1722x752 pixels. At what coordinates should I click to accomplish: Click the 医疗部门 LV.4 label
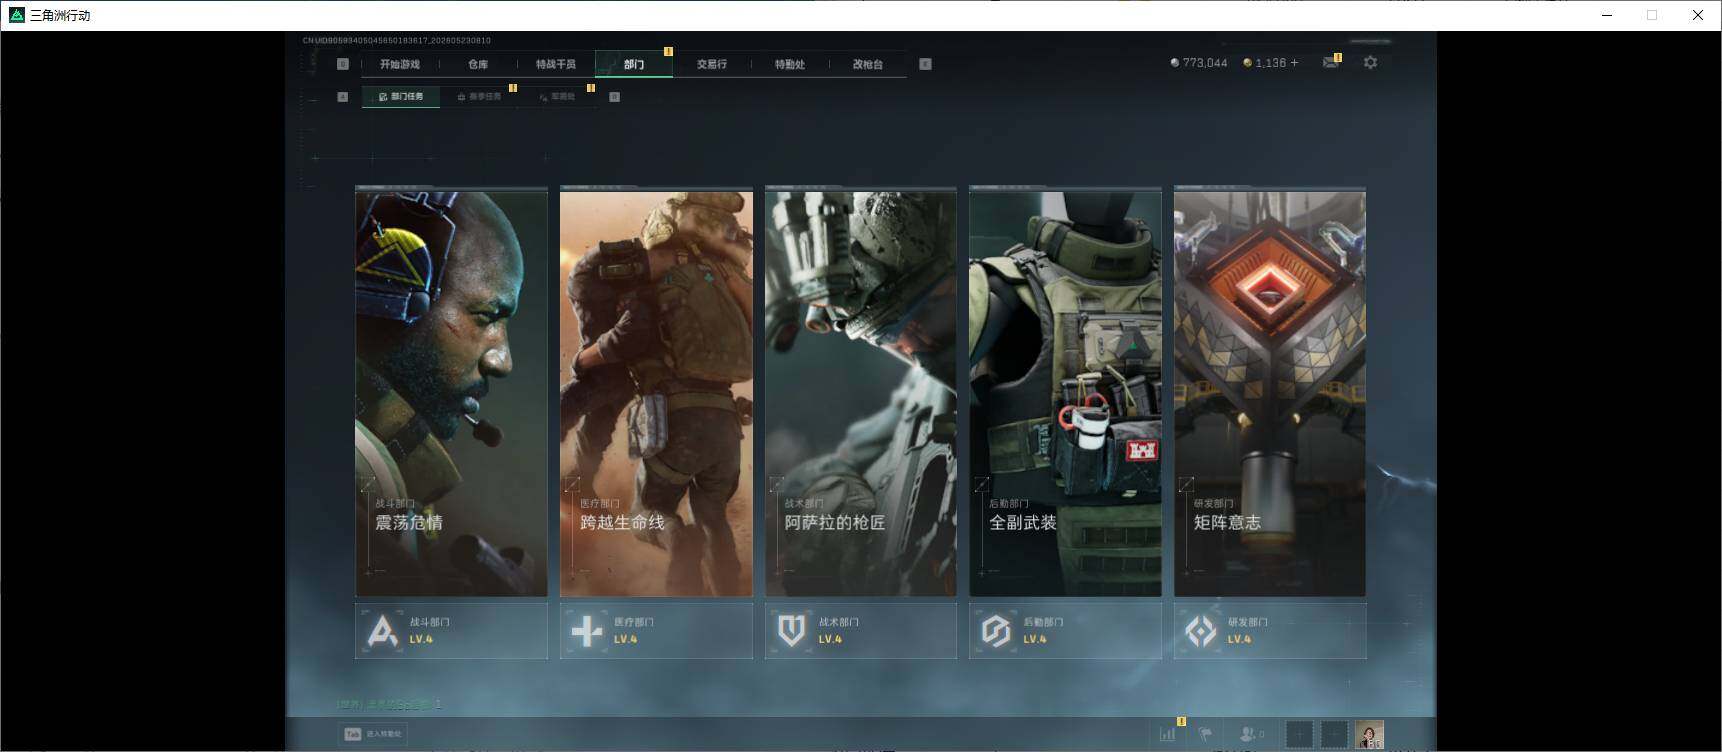[625, 640]
